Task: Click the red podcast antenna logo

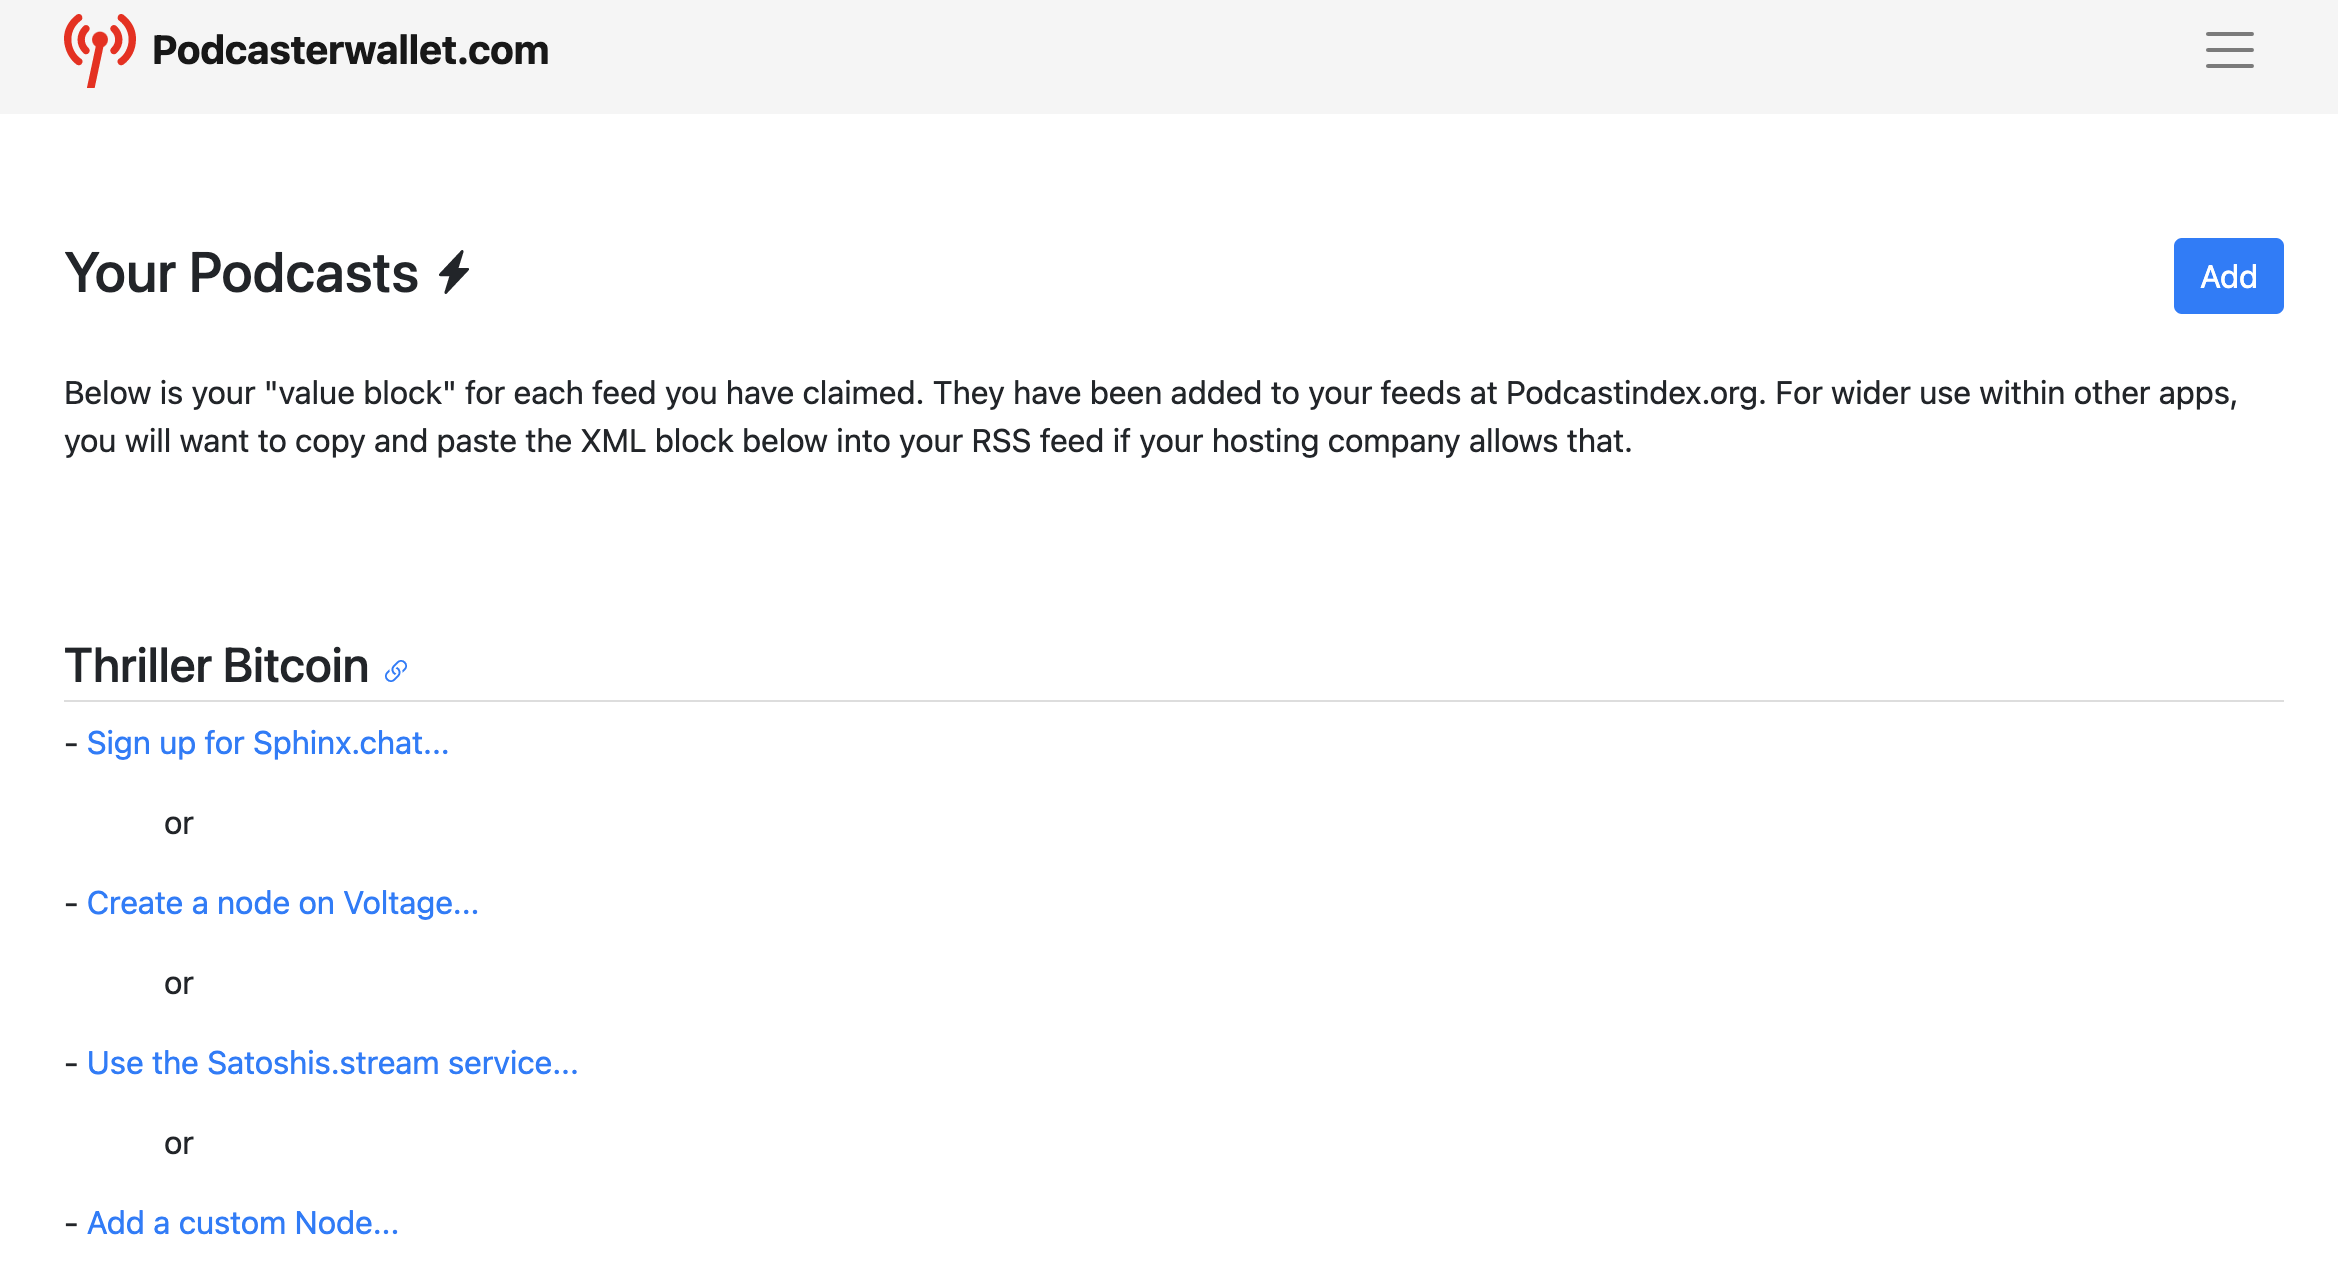Action: click(99, 50)
